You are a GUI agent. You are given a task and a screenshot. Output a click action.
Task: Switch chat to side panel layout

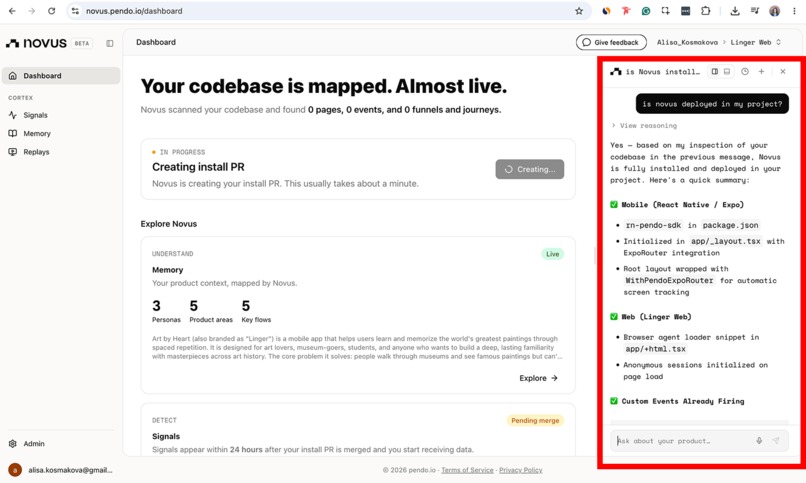click(x=715, y=71)
